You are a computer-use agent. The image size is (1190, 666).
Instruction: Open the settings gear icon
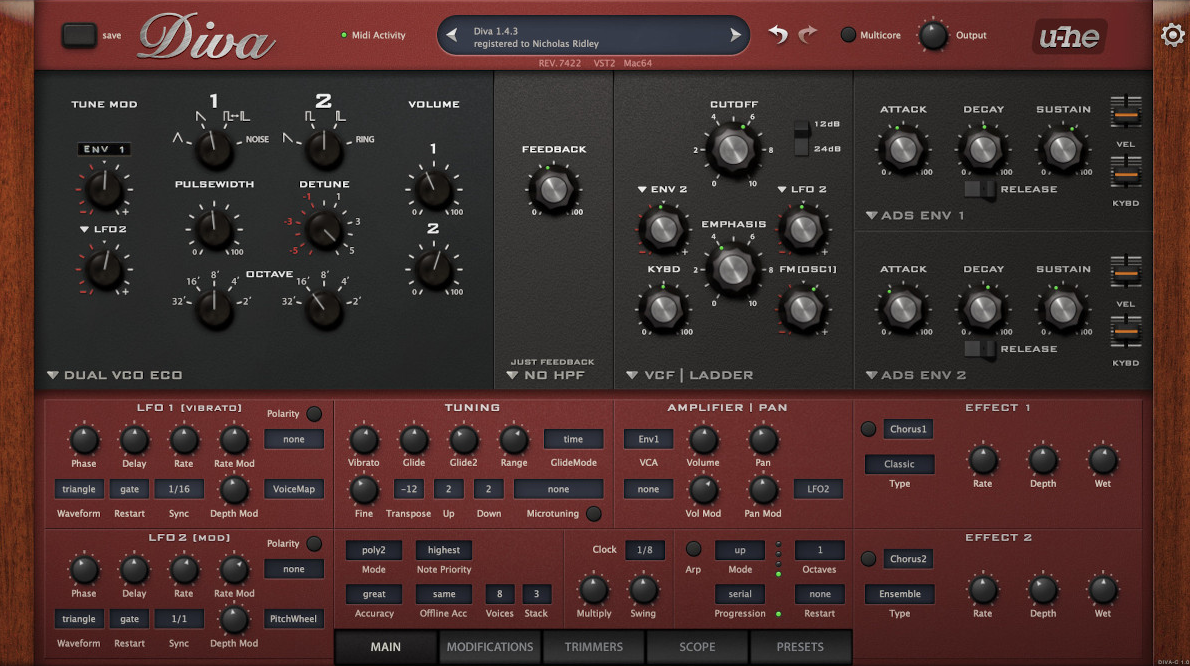(x=1172, y=35)
